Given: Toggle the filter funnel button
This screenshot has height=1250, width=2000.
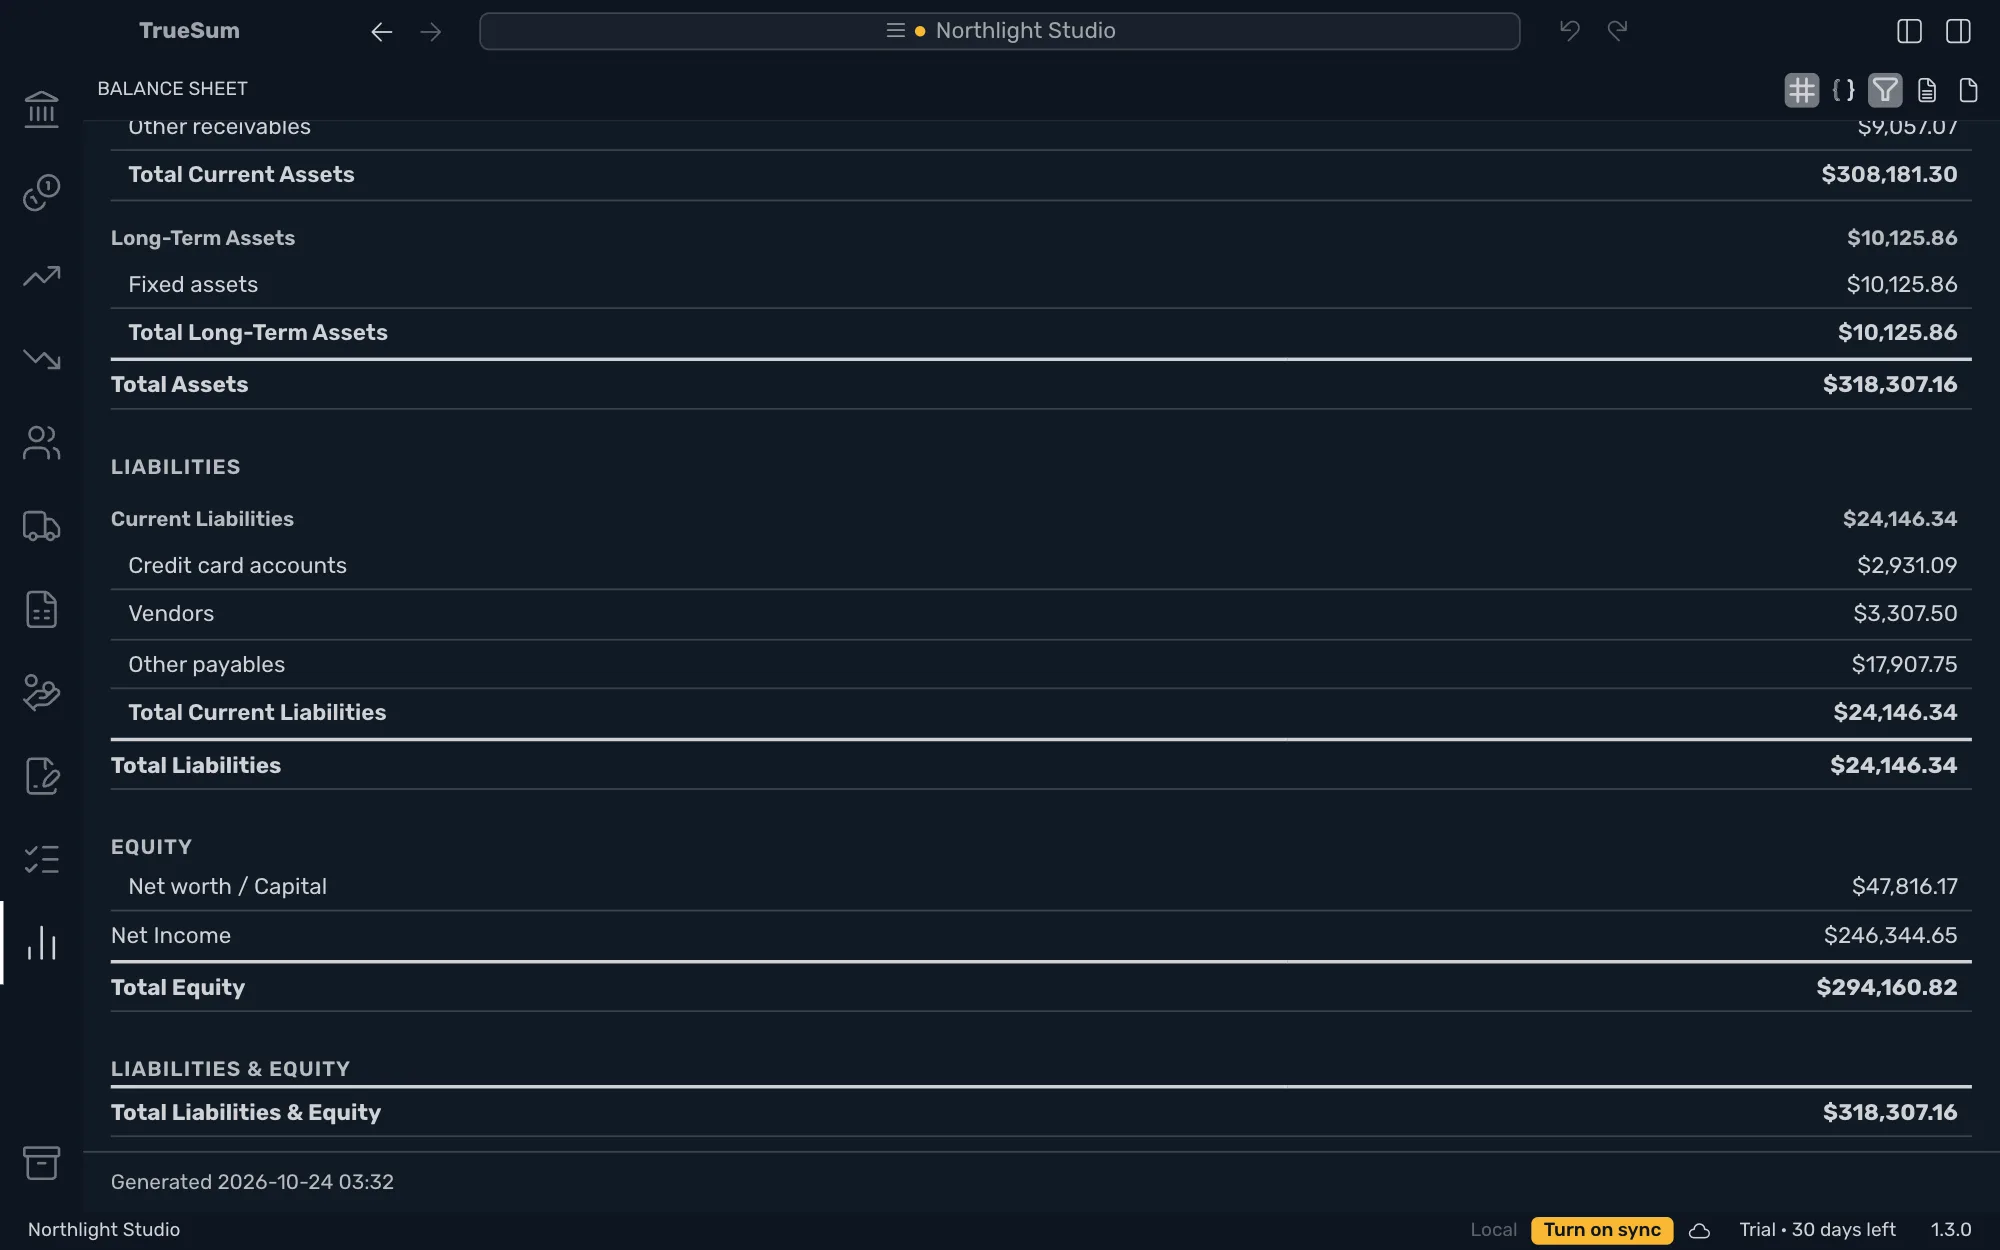Looking at the screenshot, I should pyautogui.click(x=1884, y=90).
